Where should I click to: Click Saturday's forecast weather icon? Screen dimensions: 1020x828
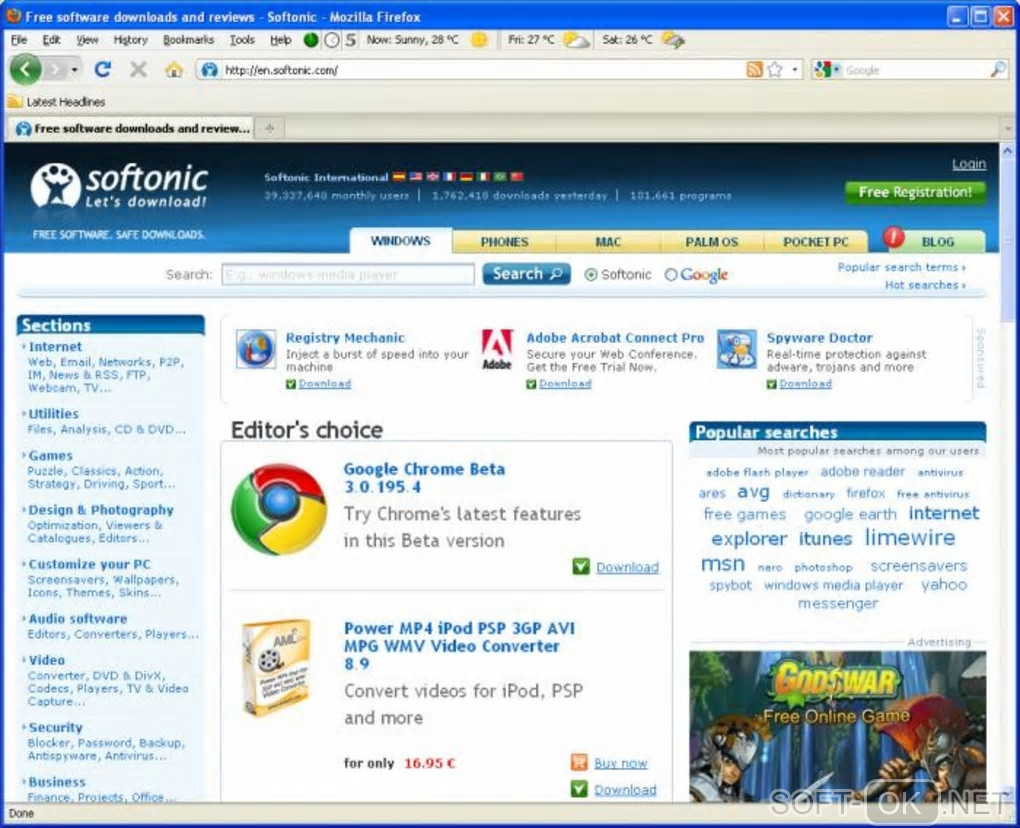[x=674, y=40]
